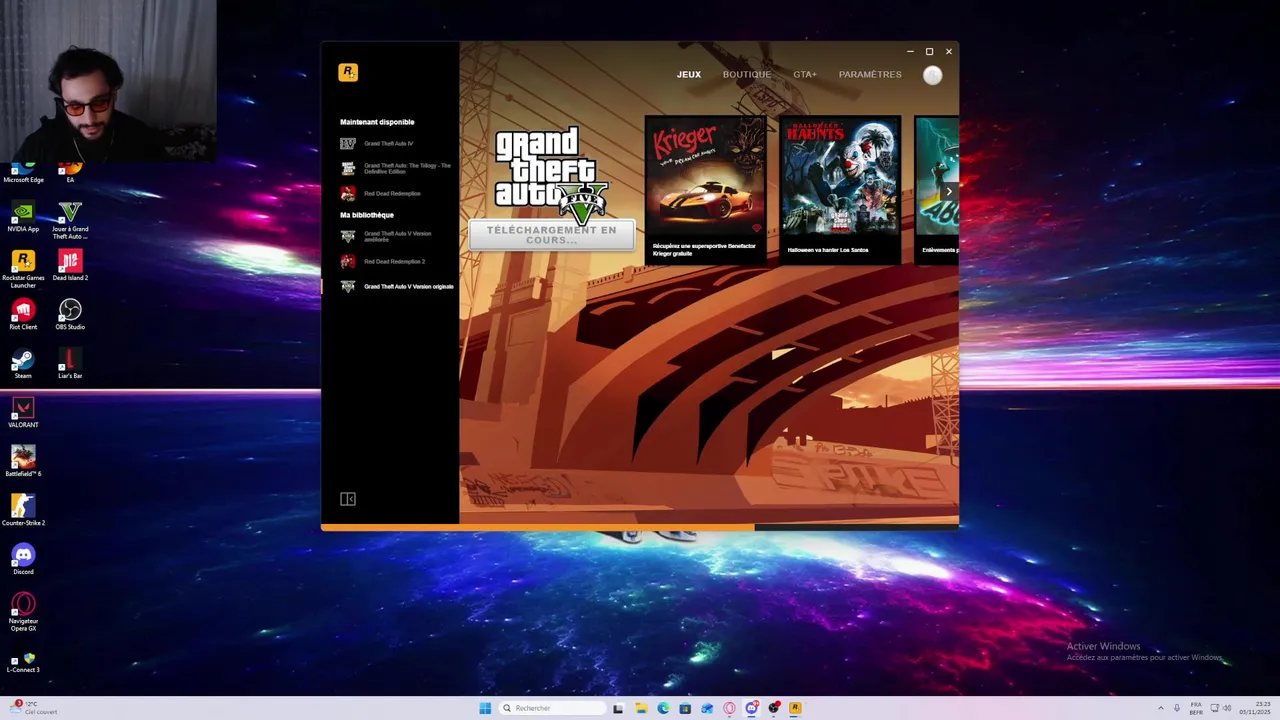This screenshot has width=1280, height=720.
Task: Minimize the Rockstar launcher window
Action: point(910,51)
